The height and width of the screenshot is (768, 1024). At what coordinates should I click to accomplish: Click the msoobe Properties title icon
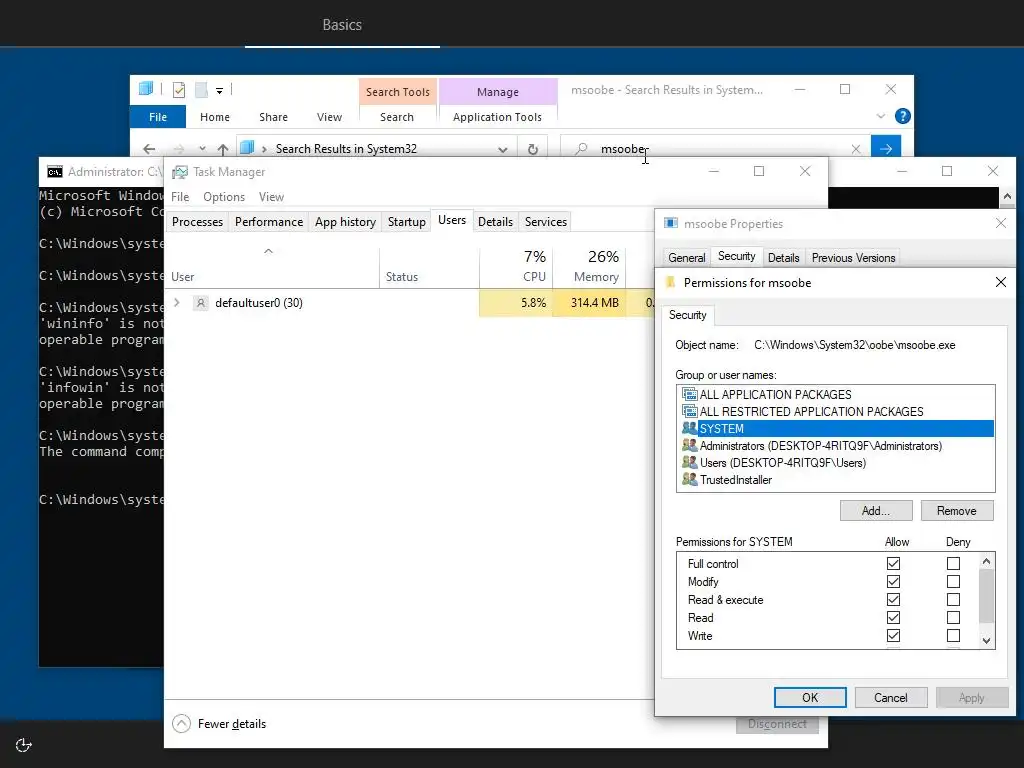point(671,223)
